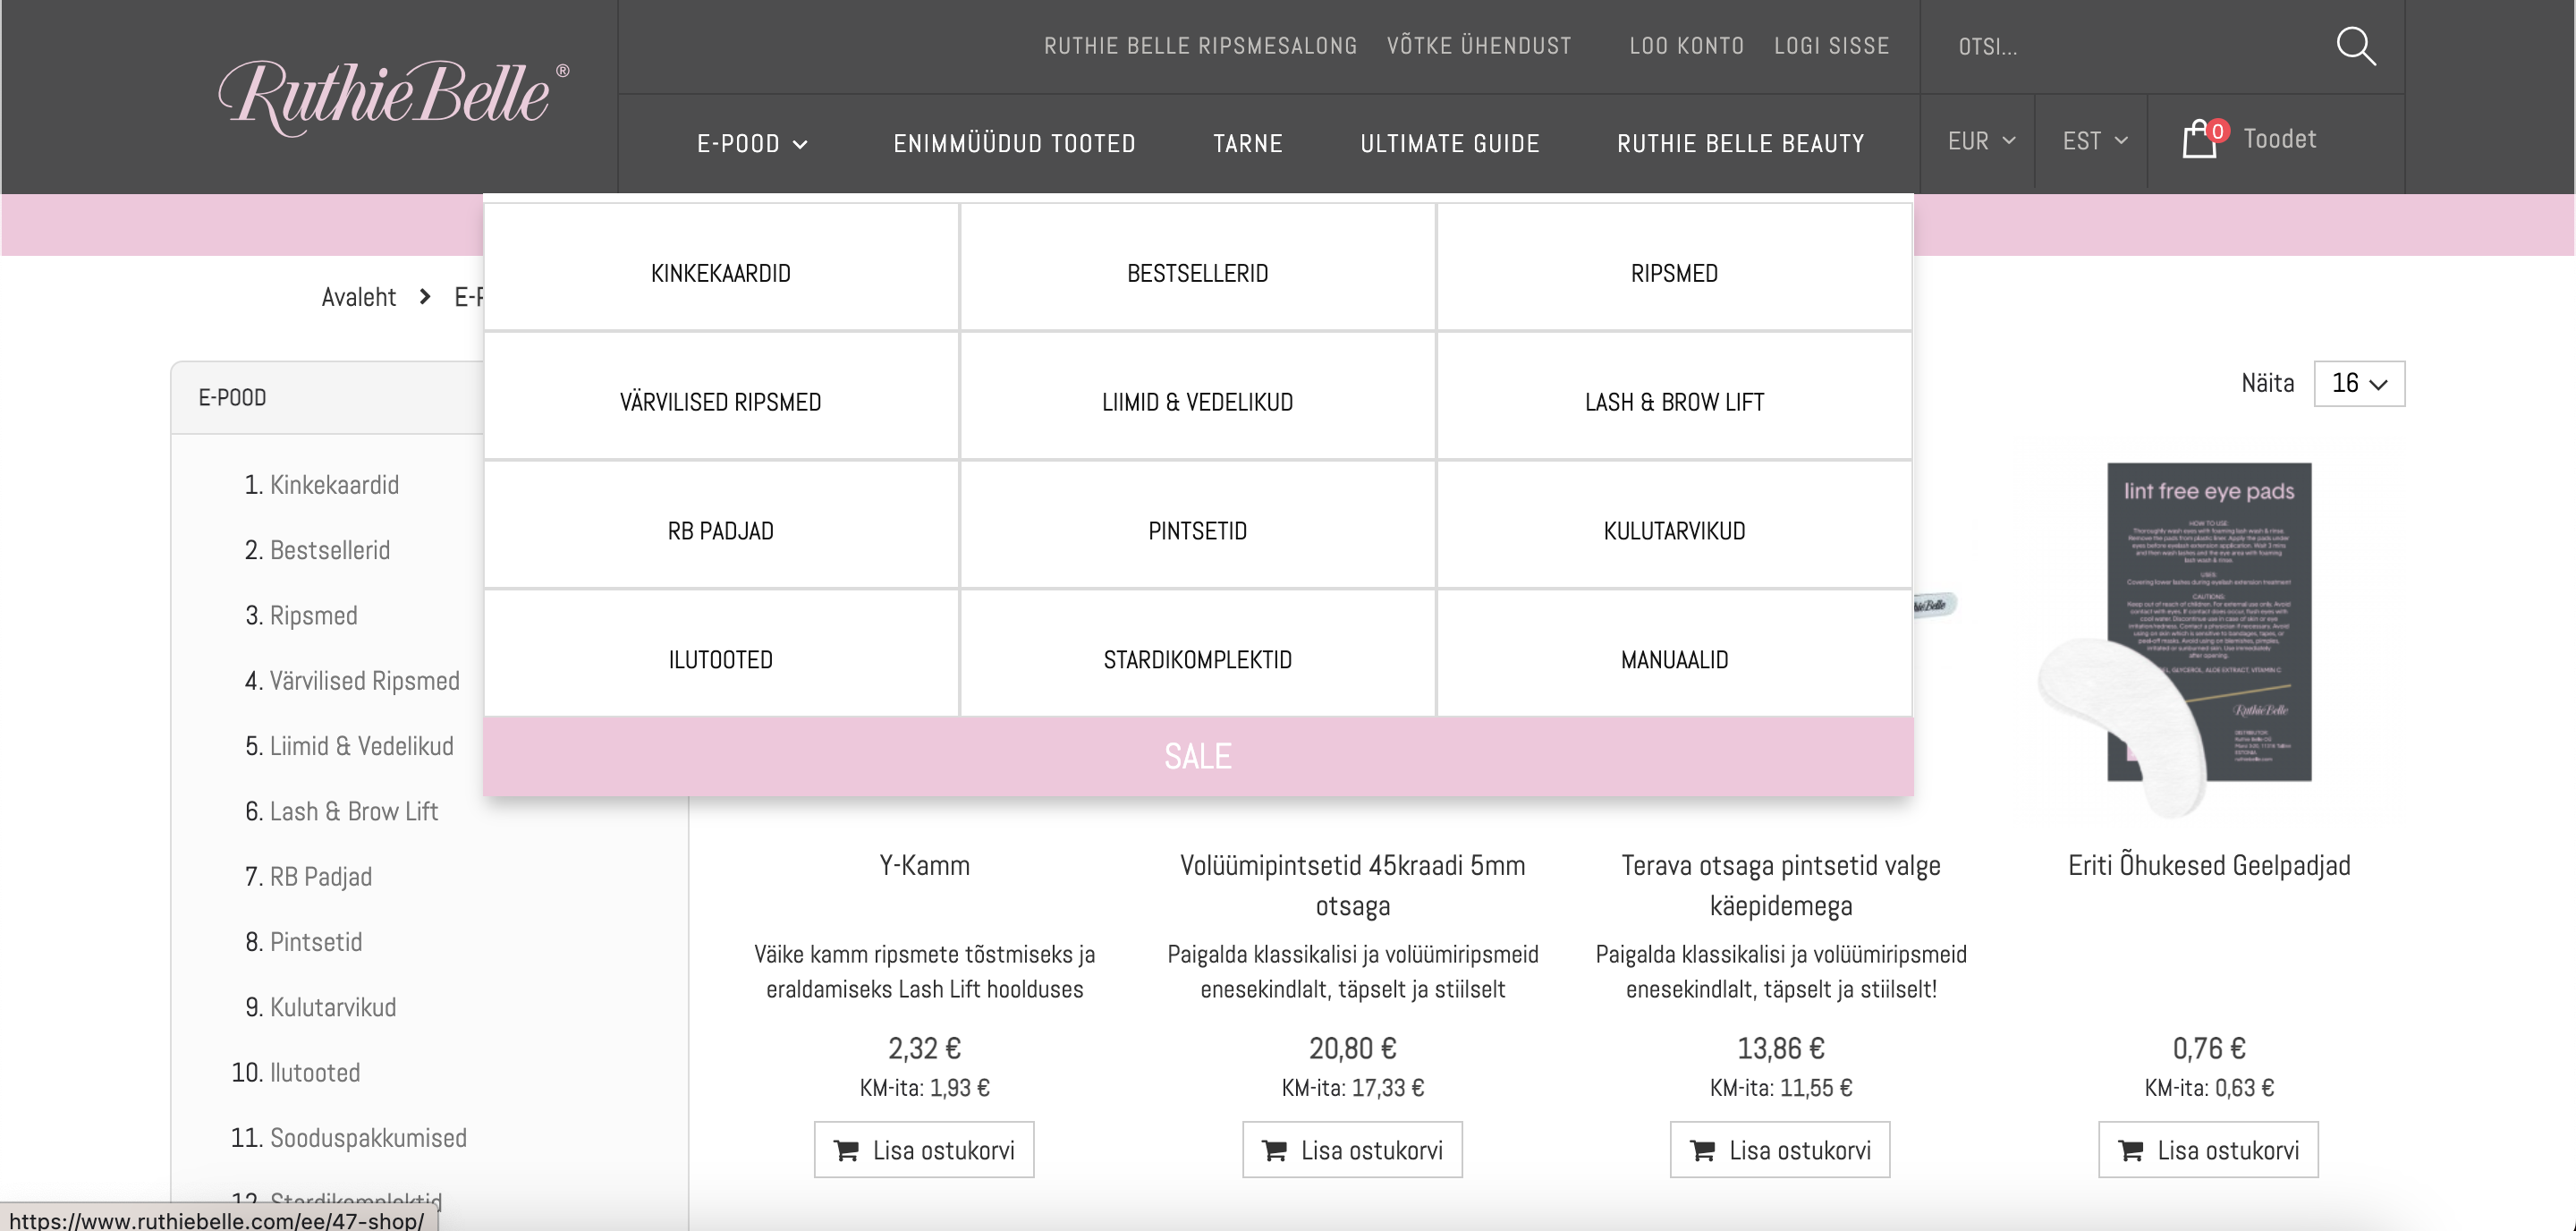Expand the E-POOD dropdown menu

coord(752,144)
